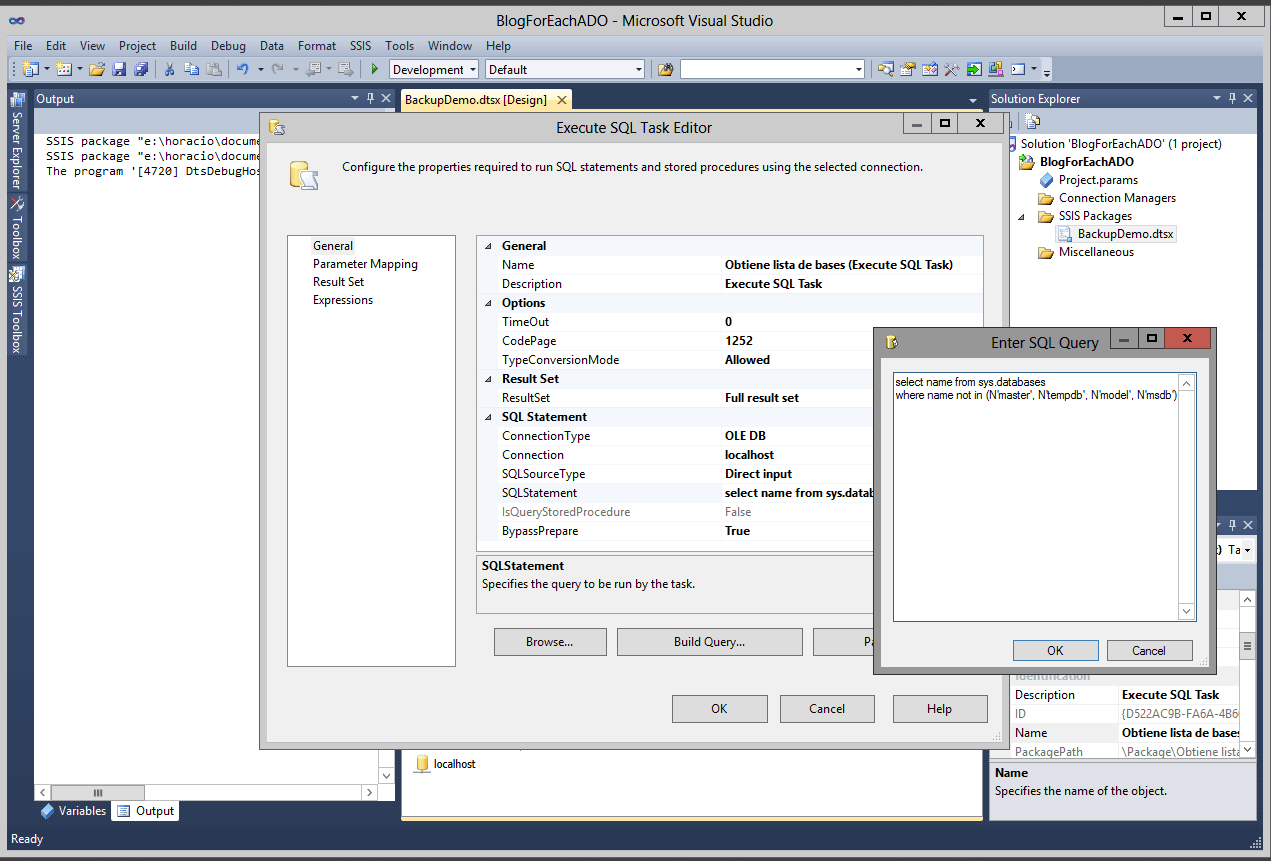Click the Copy toolbar icon
Image resolution: width=1271 pixels, height=861 pixels.
(191, 69)
